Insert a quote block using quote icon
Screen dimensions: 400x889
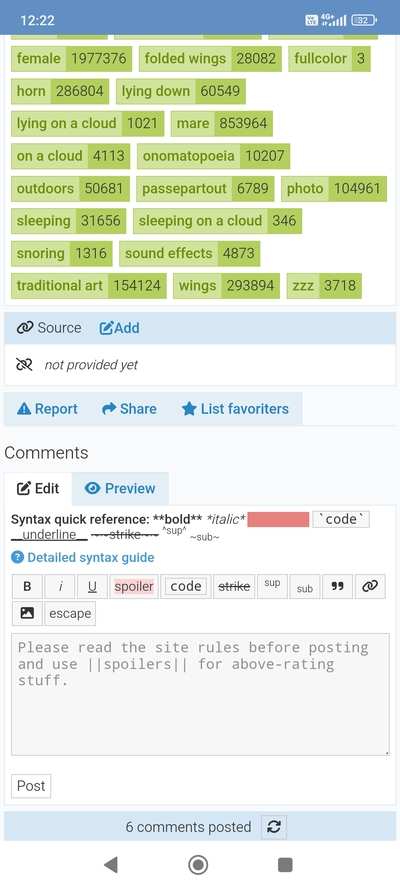point(338,587)
